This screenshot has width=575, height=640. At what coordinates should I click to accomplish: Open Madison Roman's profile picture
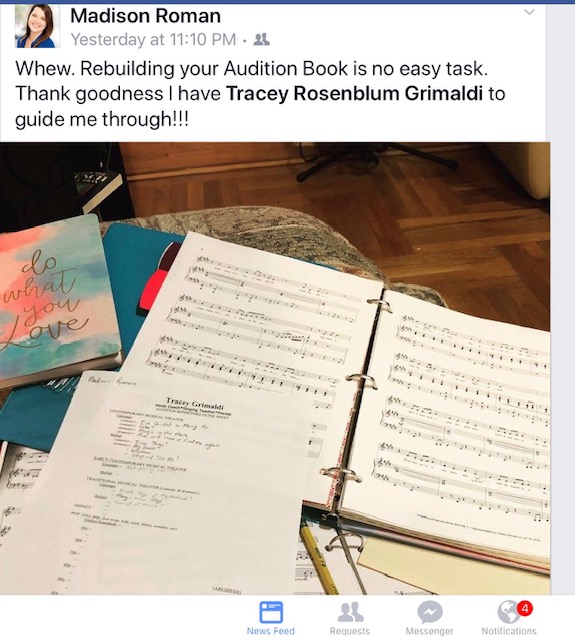pyautogui.click(x=37, y=26)
